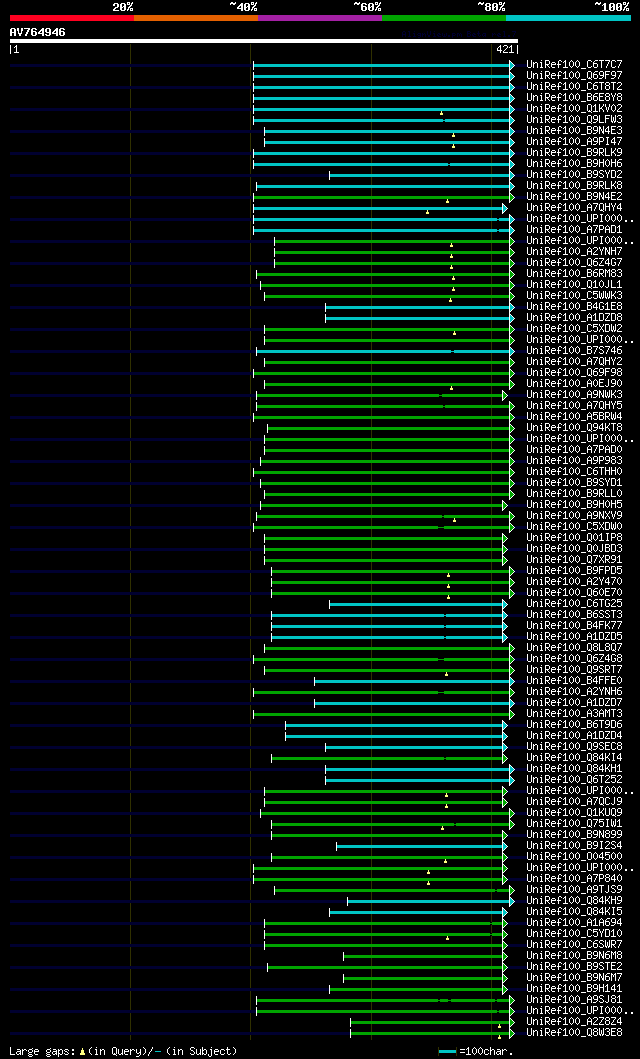640x1059 pixels.
Task: Click the white query sequence bar
Action: pos(264,41)
